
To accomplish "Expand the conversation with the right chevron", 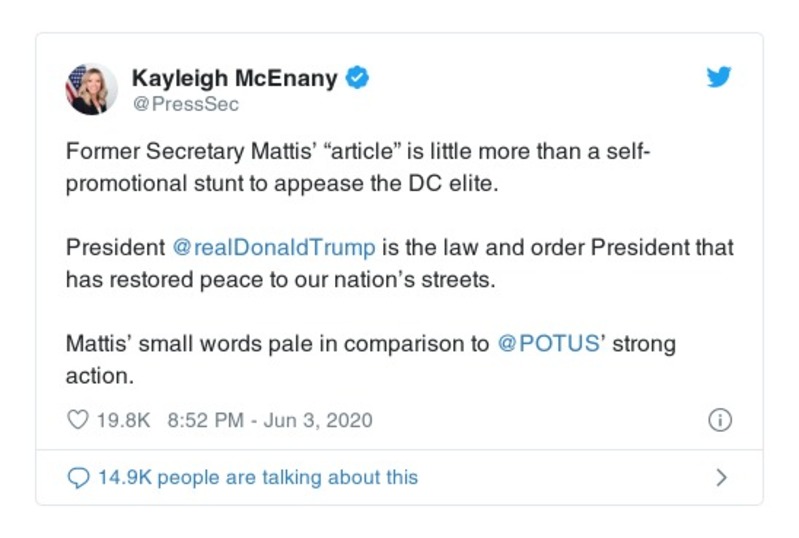I will tap(721, 478).
